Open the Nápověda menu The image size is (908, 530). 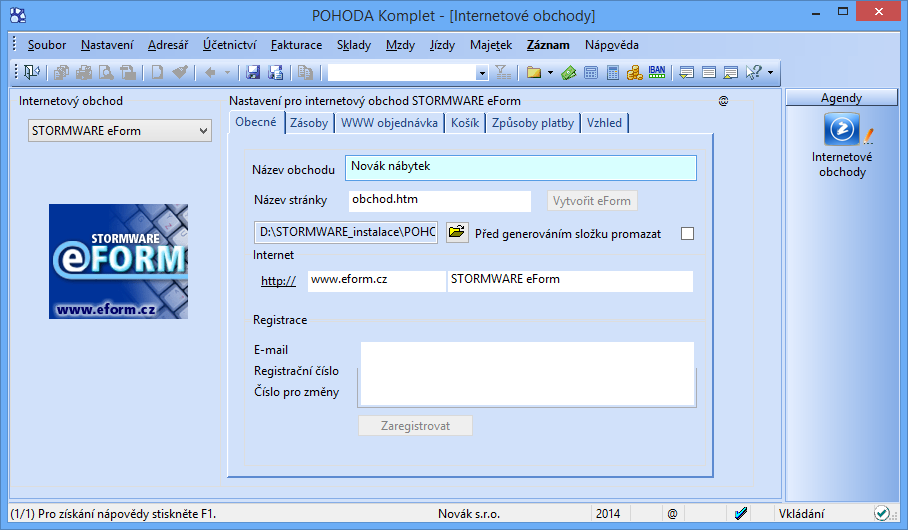612,45
